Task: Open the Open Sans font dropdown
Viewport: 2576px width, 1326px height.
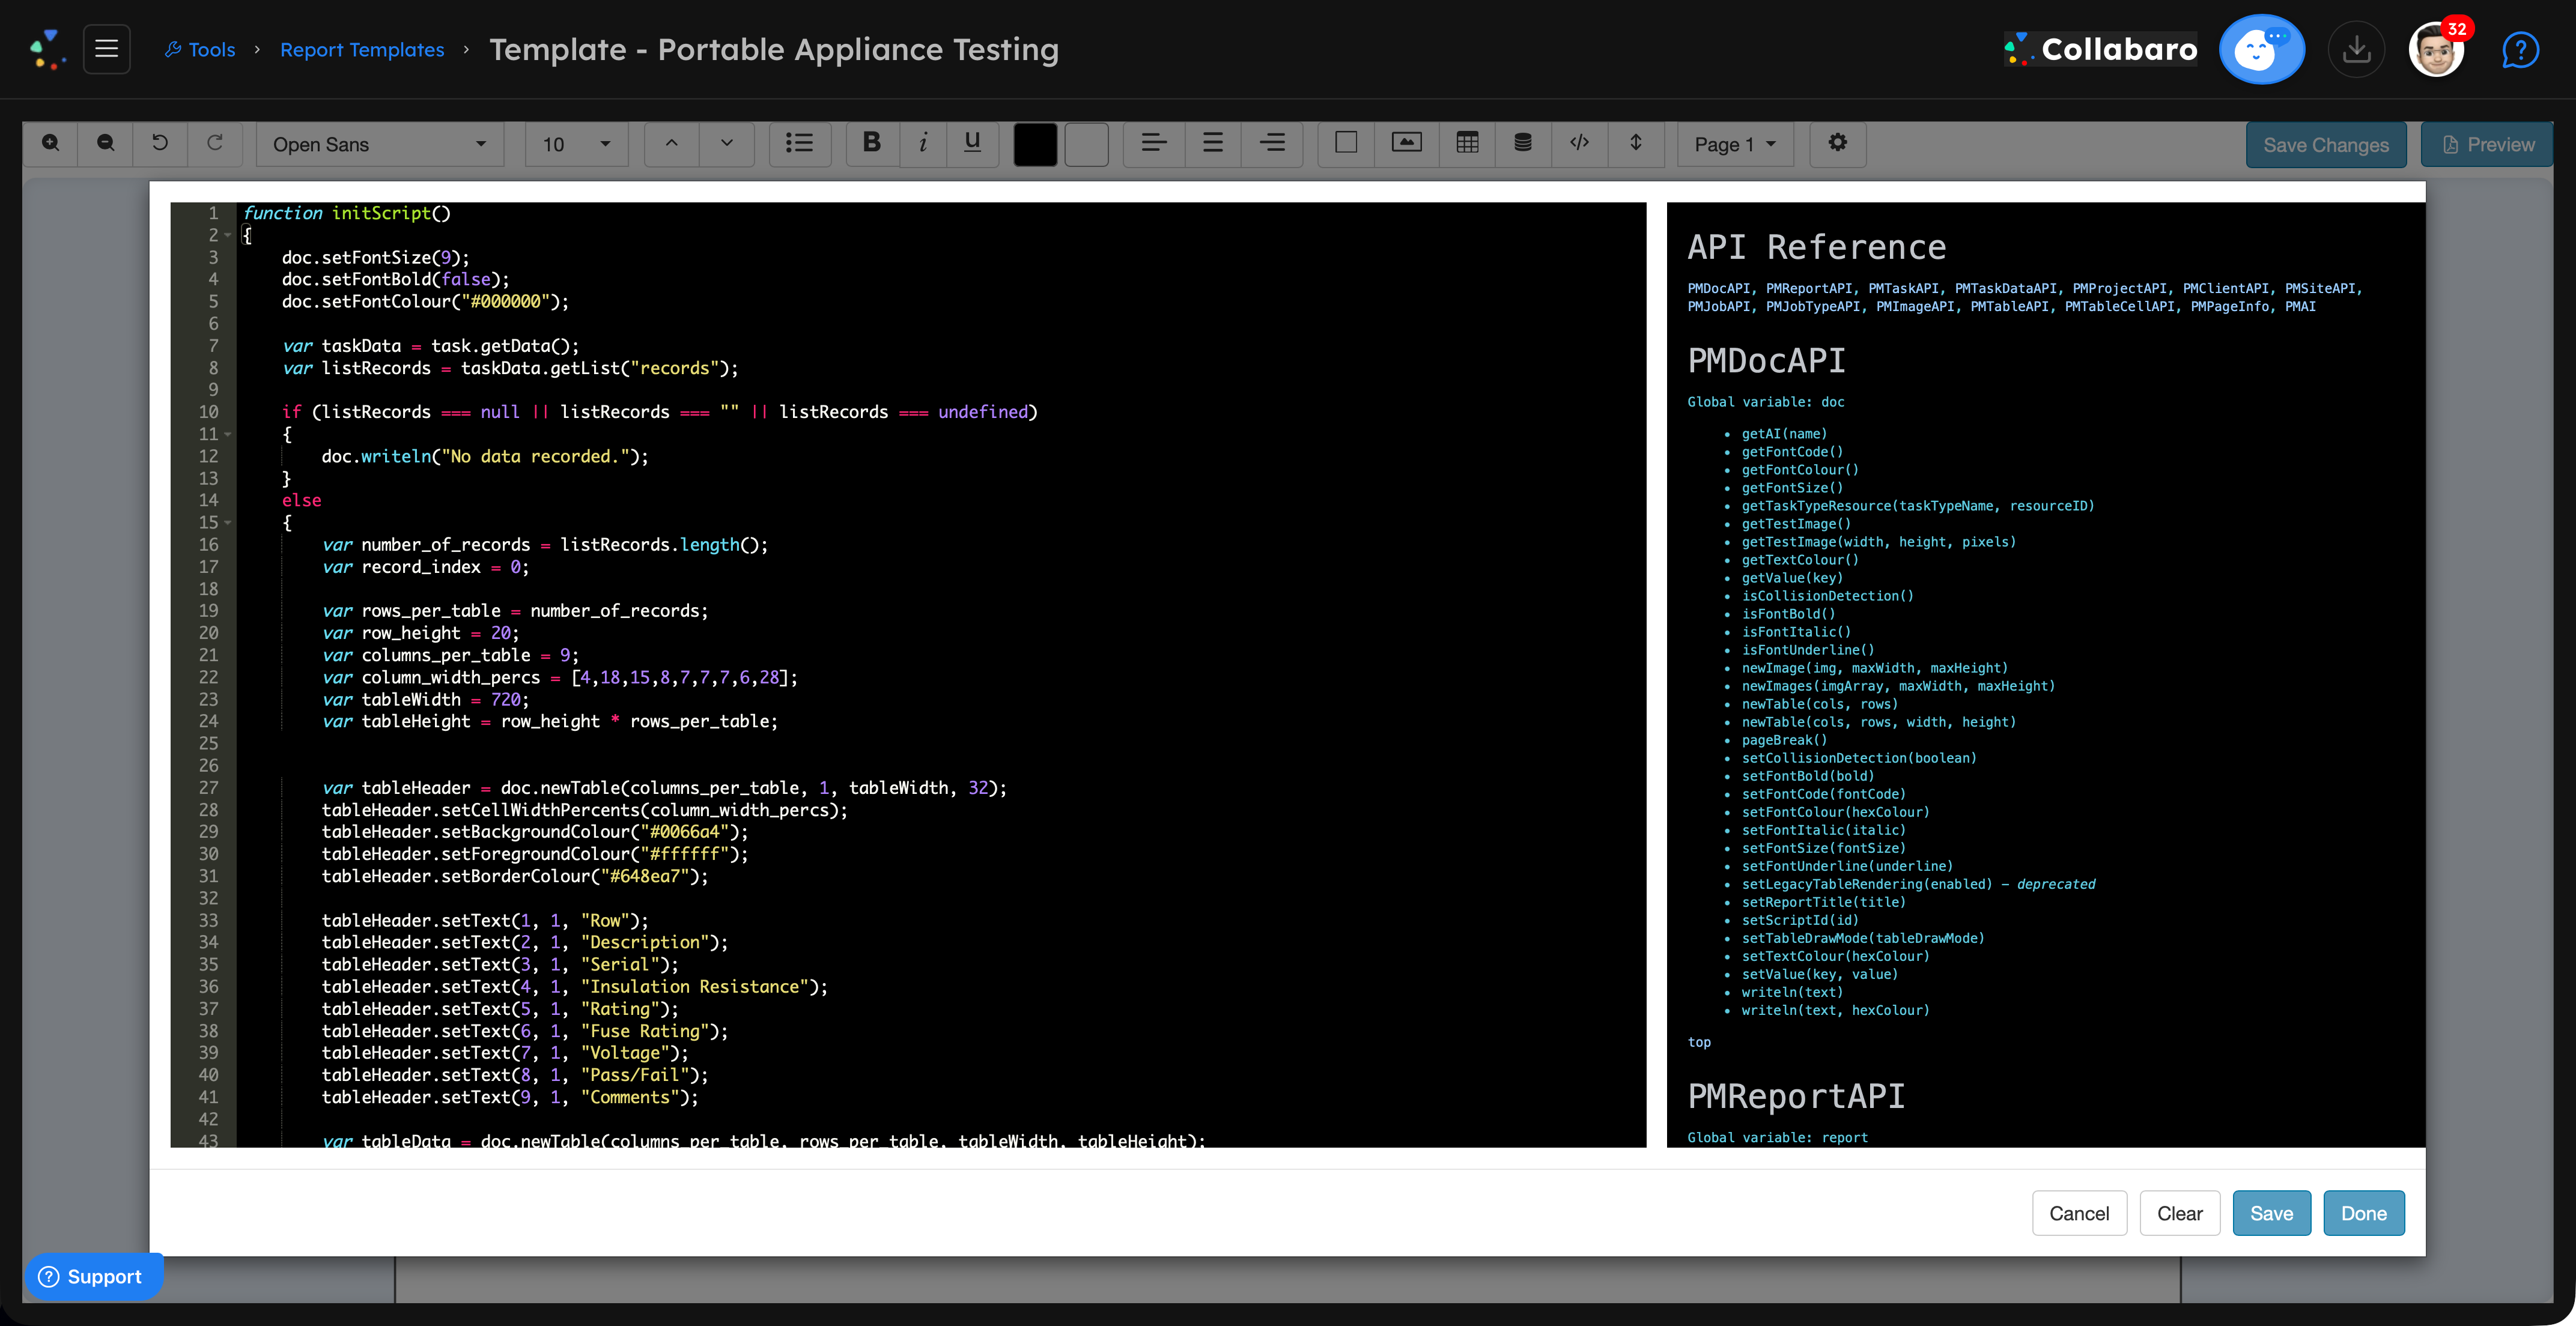Action: click(x=380, y=144)
